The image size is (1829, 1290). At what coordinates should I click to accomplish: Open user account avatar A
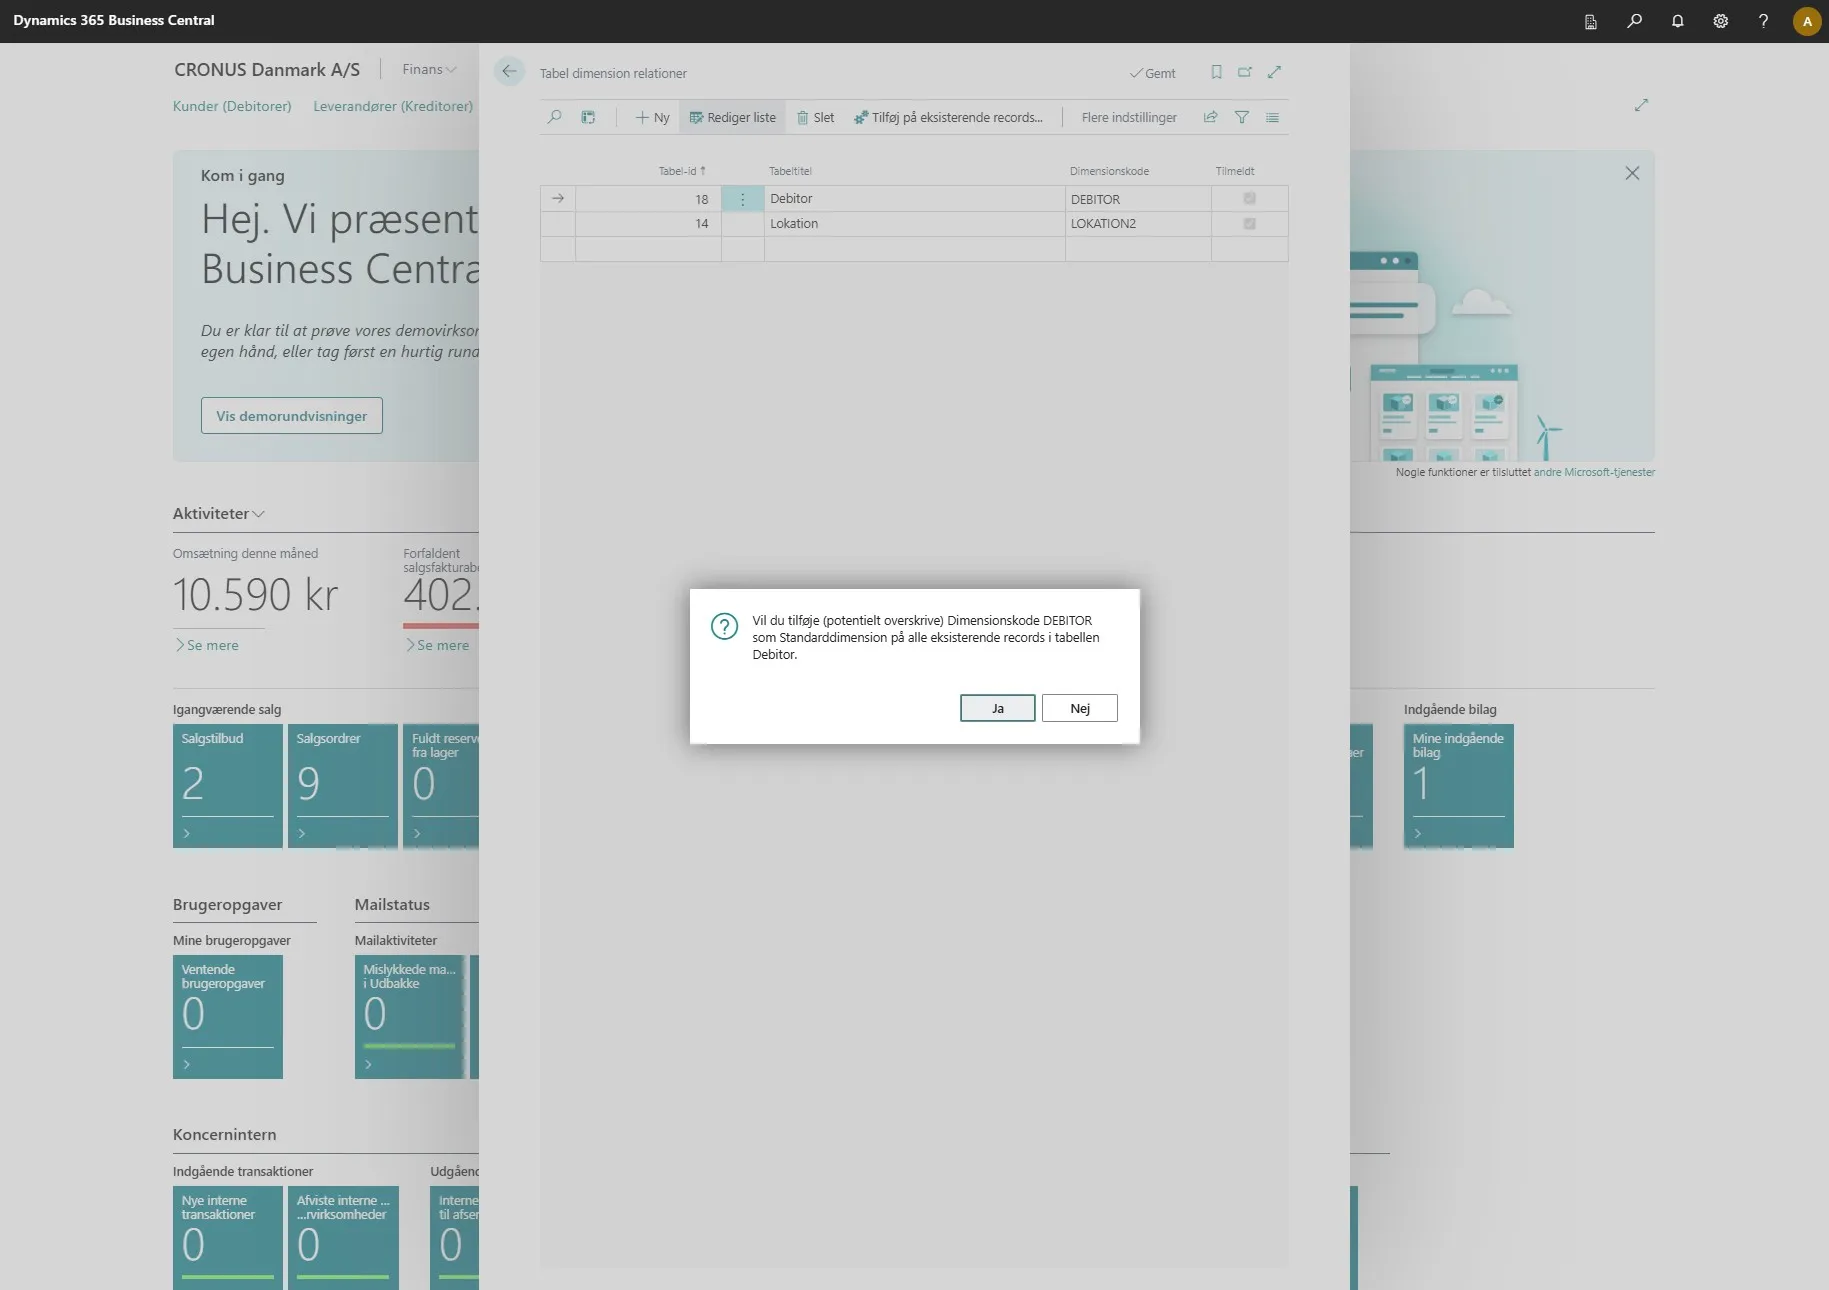coord(1807,21)
